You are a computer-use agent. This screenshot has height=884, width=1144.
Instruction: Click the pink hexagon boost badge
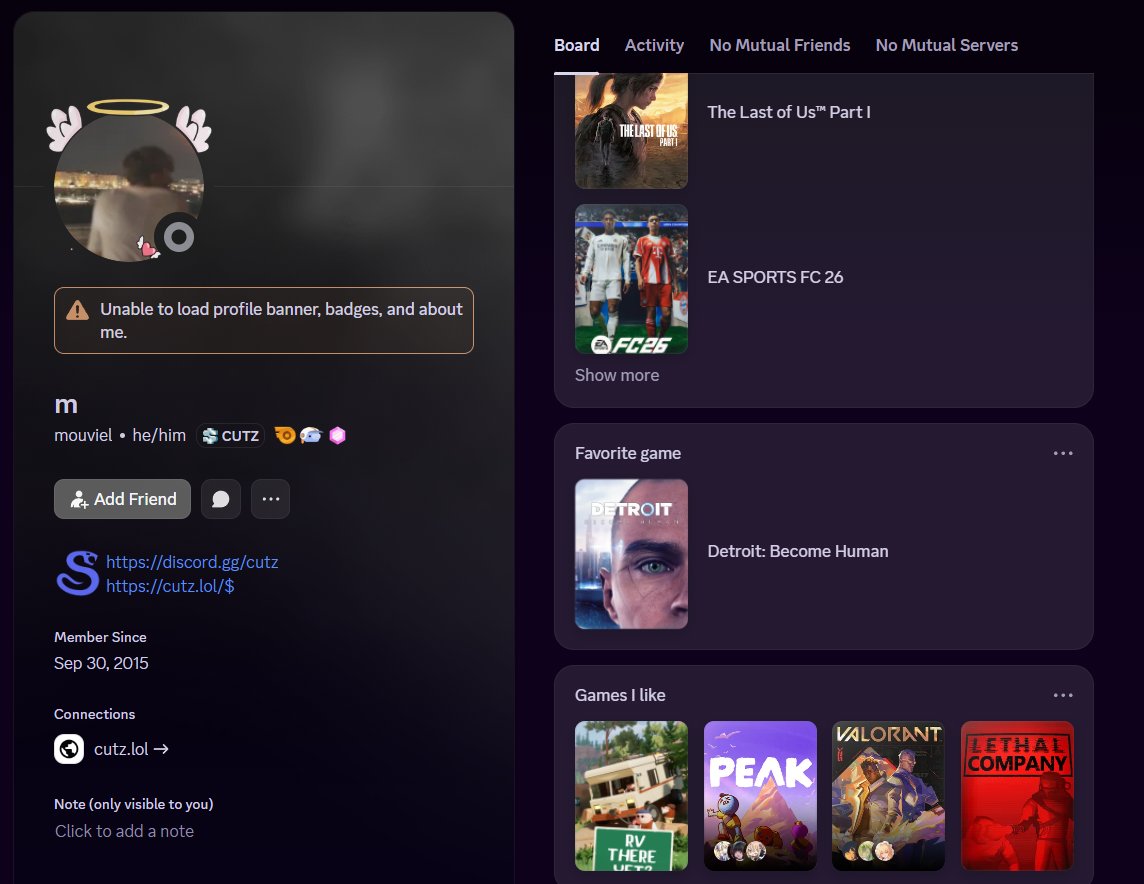[x=337, y=435]
